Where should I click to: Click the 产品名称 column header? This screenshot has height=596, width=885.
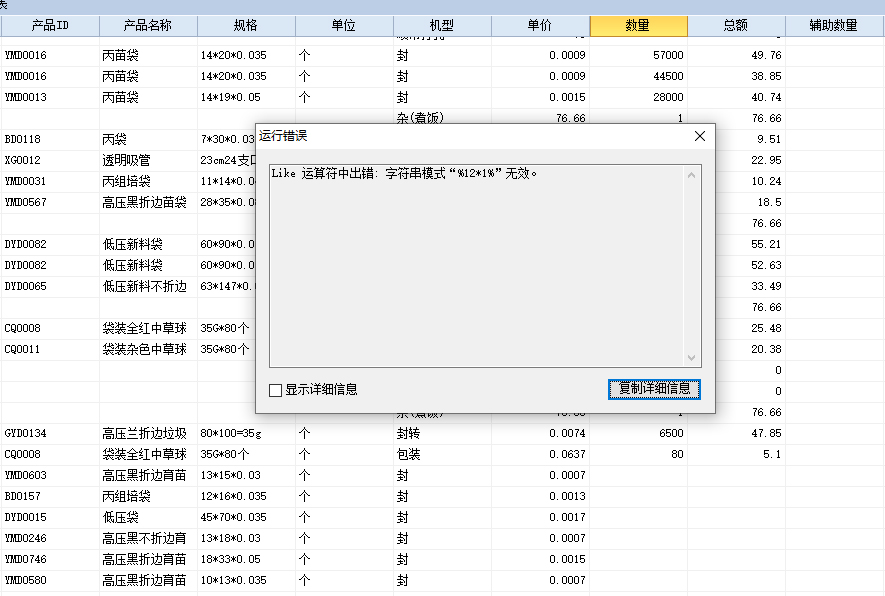click(x=148, y=25)
